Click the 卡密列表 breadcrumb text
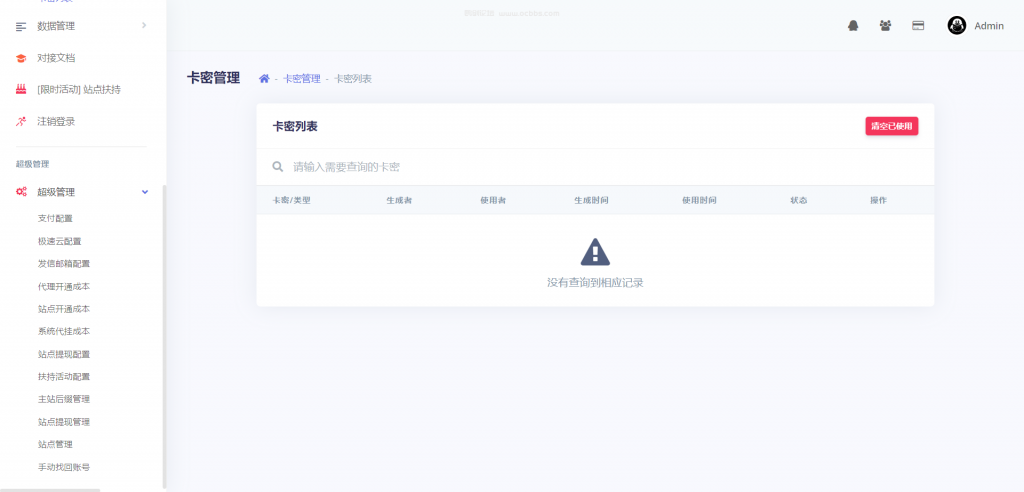 [x=353, y=78]
